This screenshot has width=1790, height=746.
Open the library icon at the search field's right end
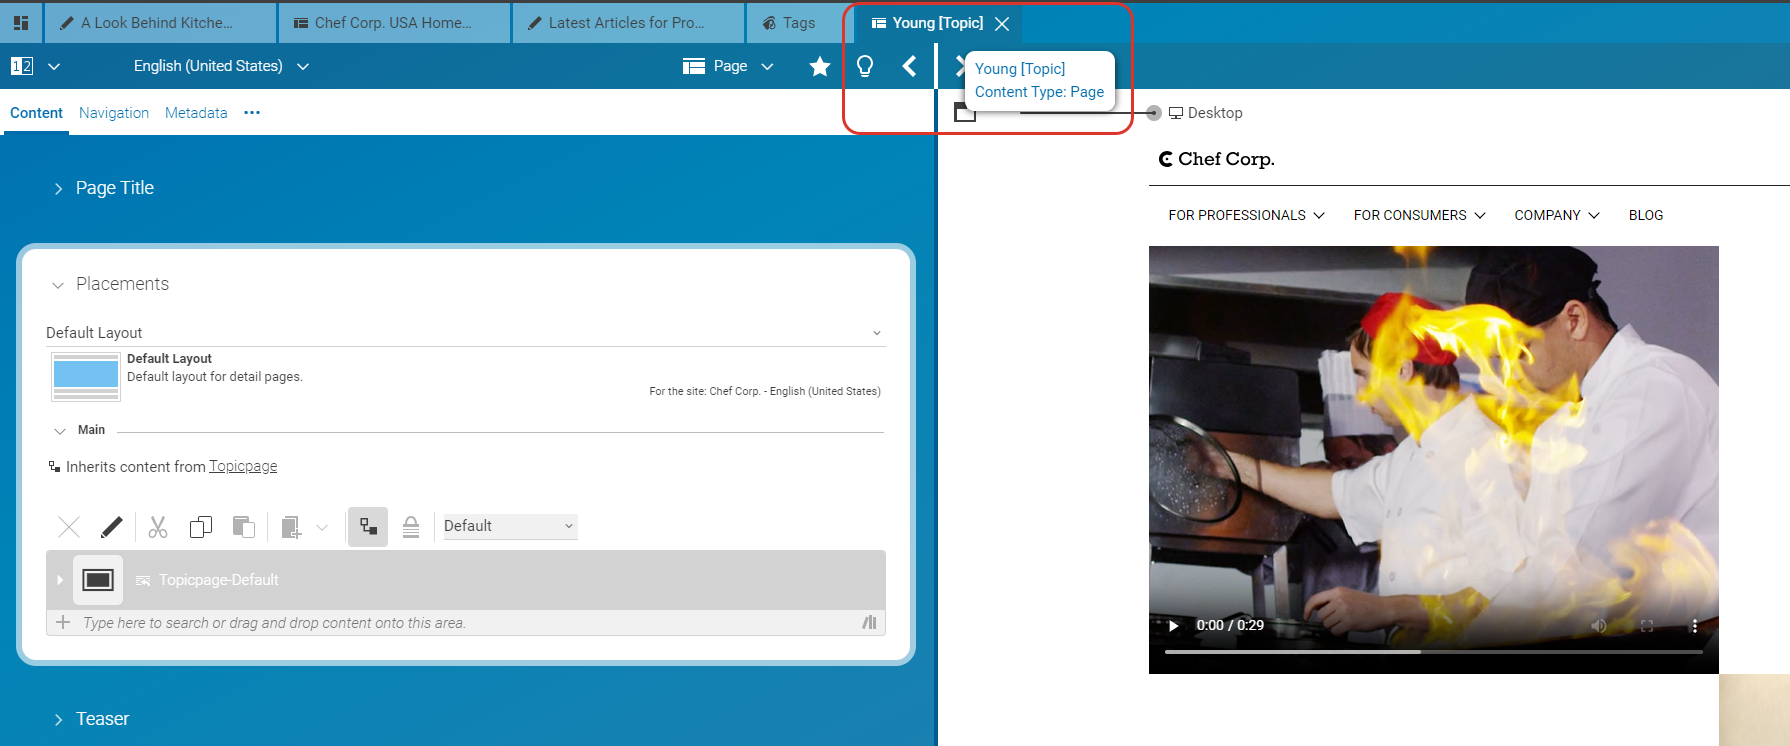pos(869,622)
